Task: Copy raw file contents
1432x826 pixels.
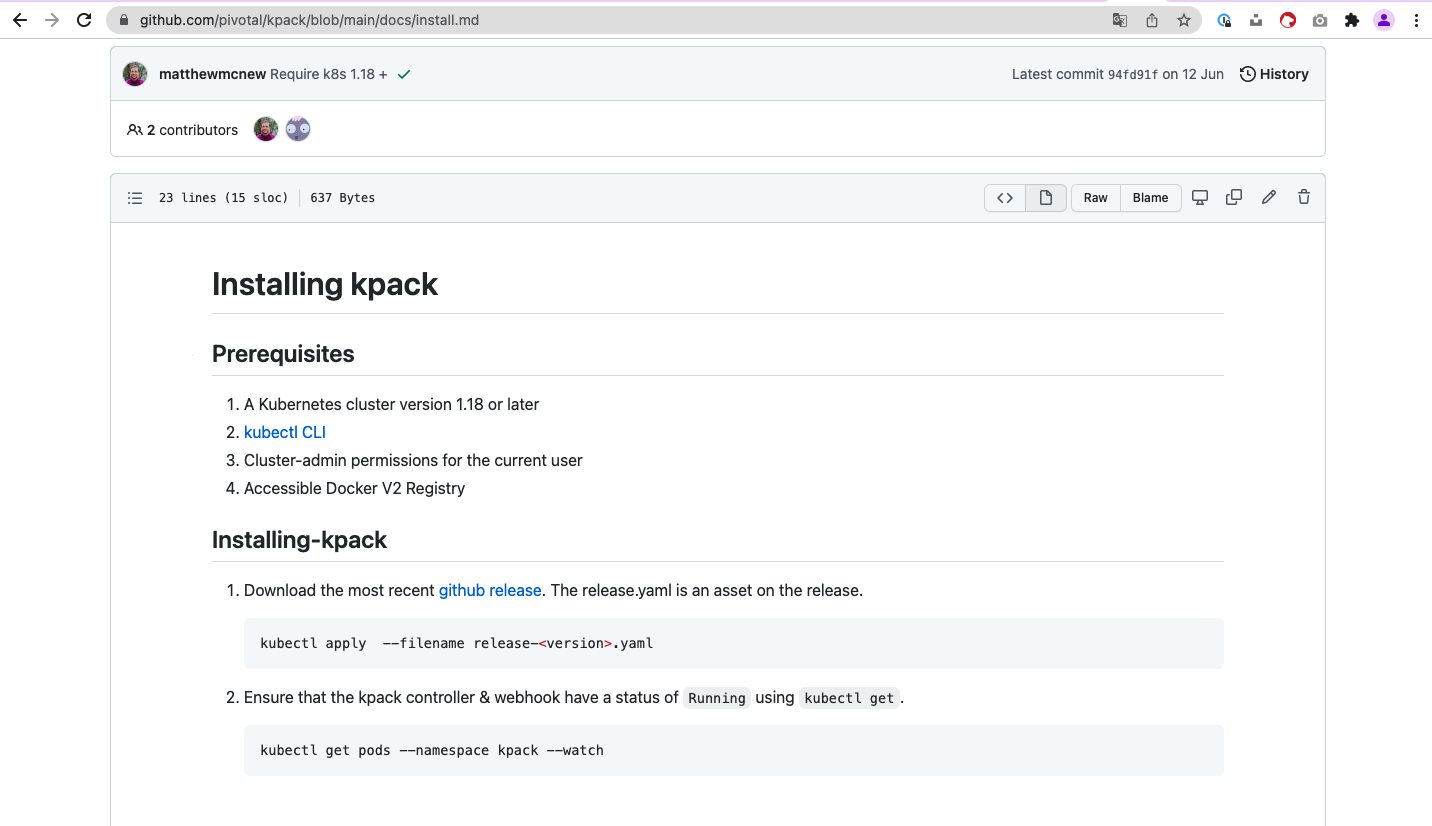Action: click(1234, 198)
